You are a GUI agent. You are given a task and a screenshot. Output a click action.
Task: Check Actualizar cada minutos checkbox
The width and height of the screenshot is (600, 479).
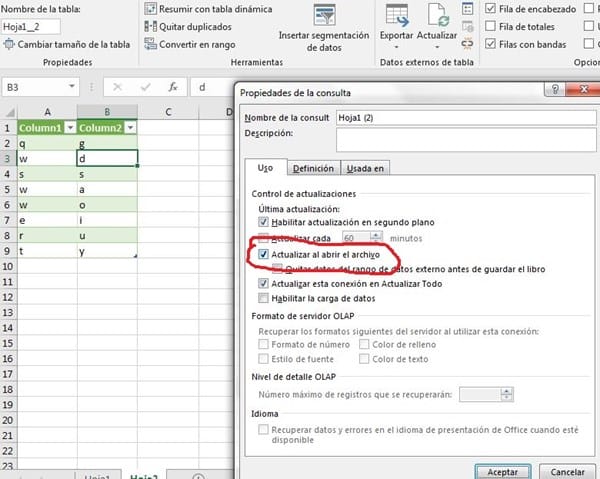coord(263,238)
